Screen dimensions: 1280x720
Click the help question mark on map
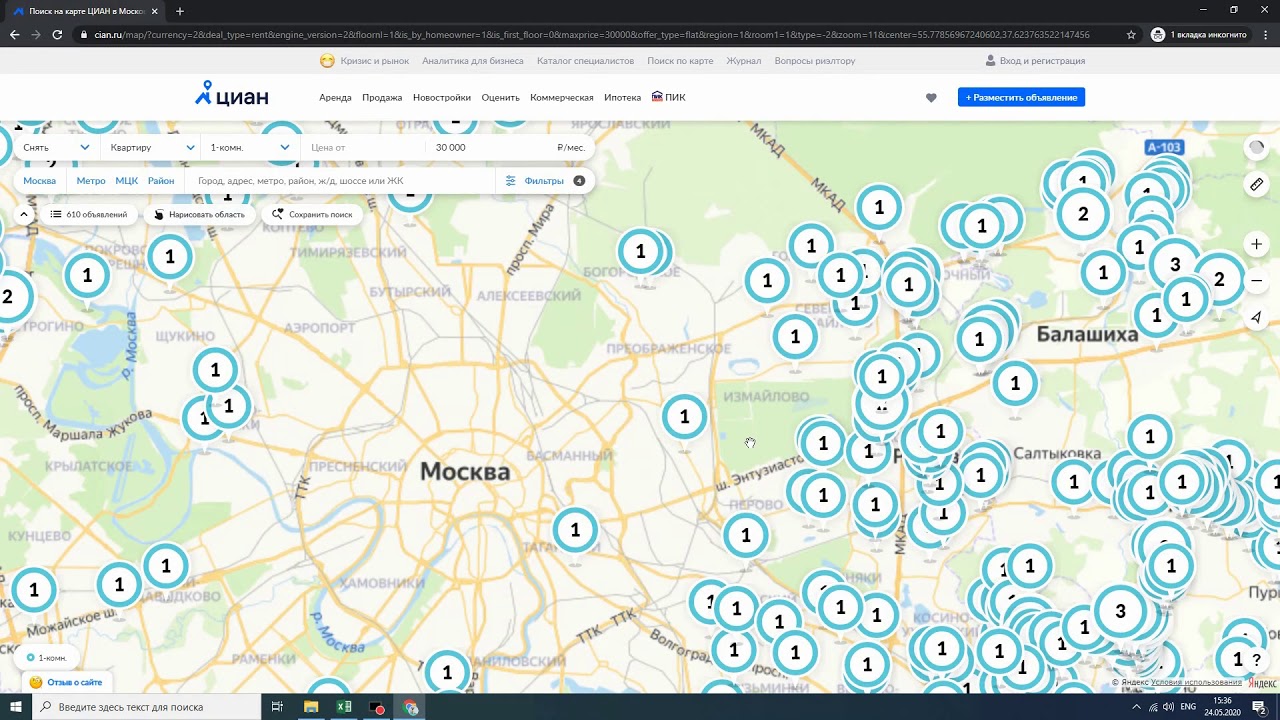[x=1257, y=661]
